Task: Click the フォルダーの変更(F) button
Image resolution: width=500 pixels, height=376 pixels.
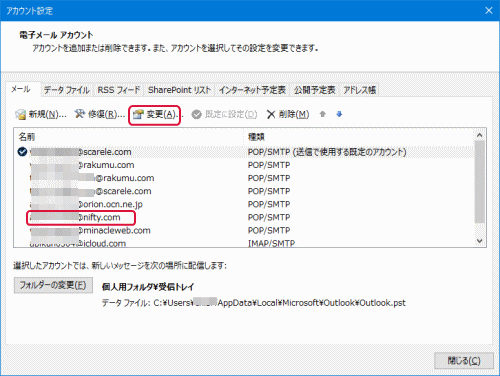Action: pos(53,285)
